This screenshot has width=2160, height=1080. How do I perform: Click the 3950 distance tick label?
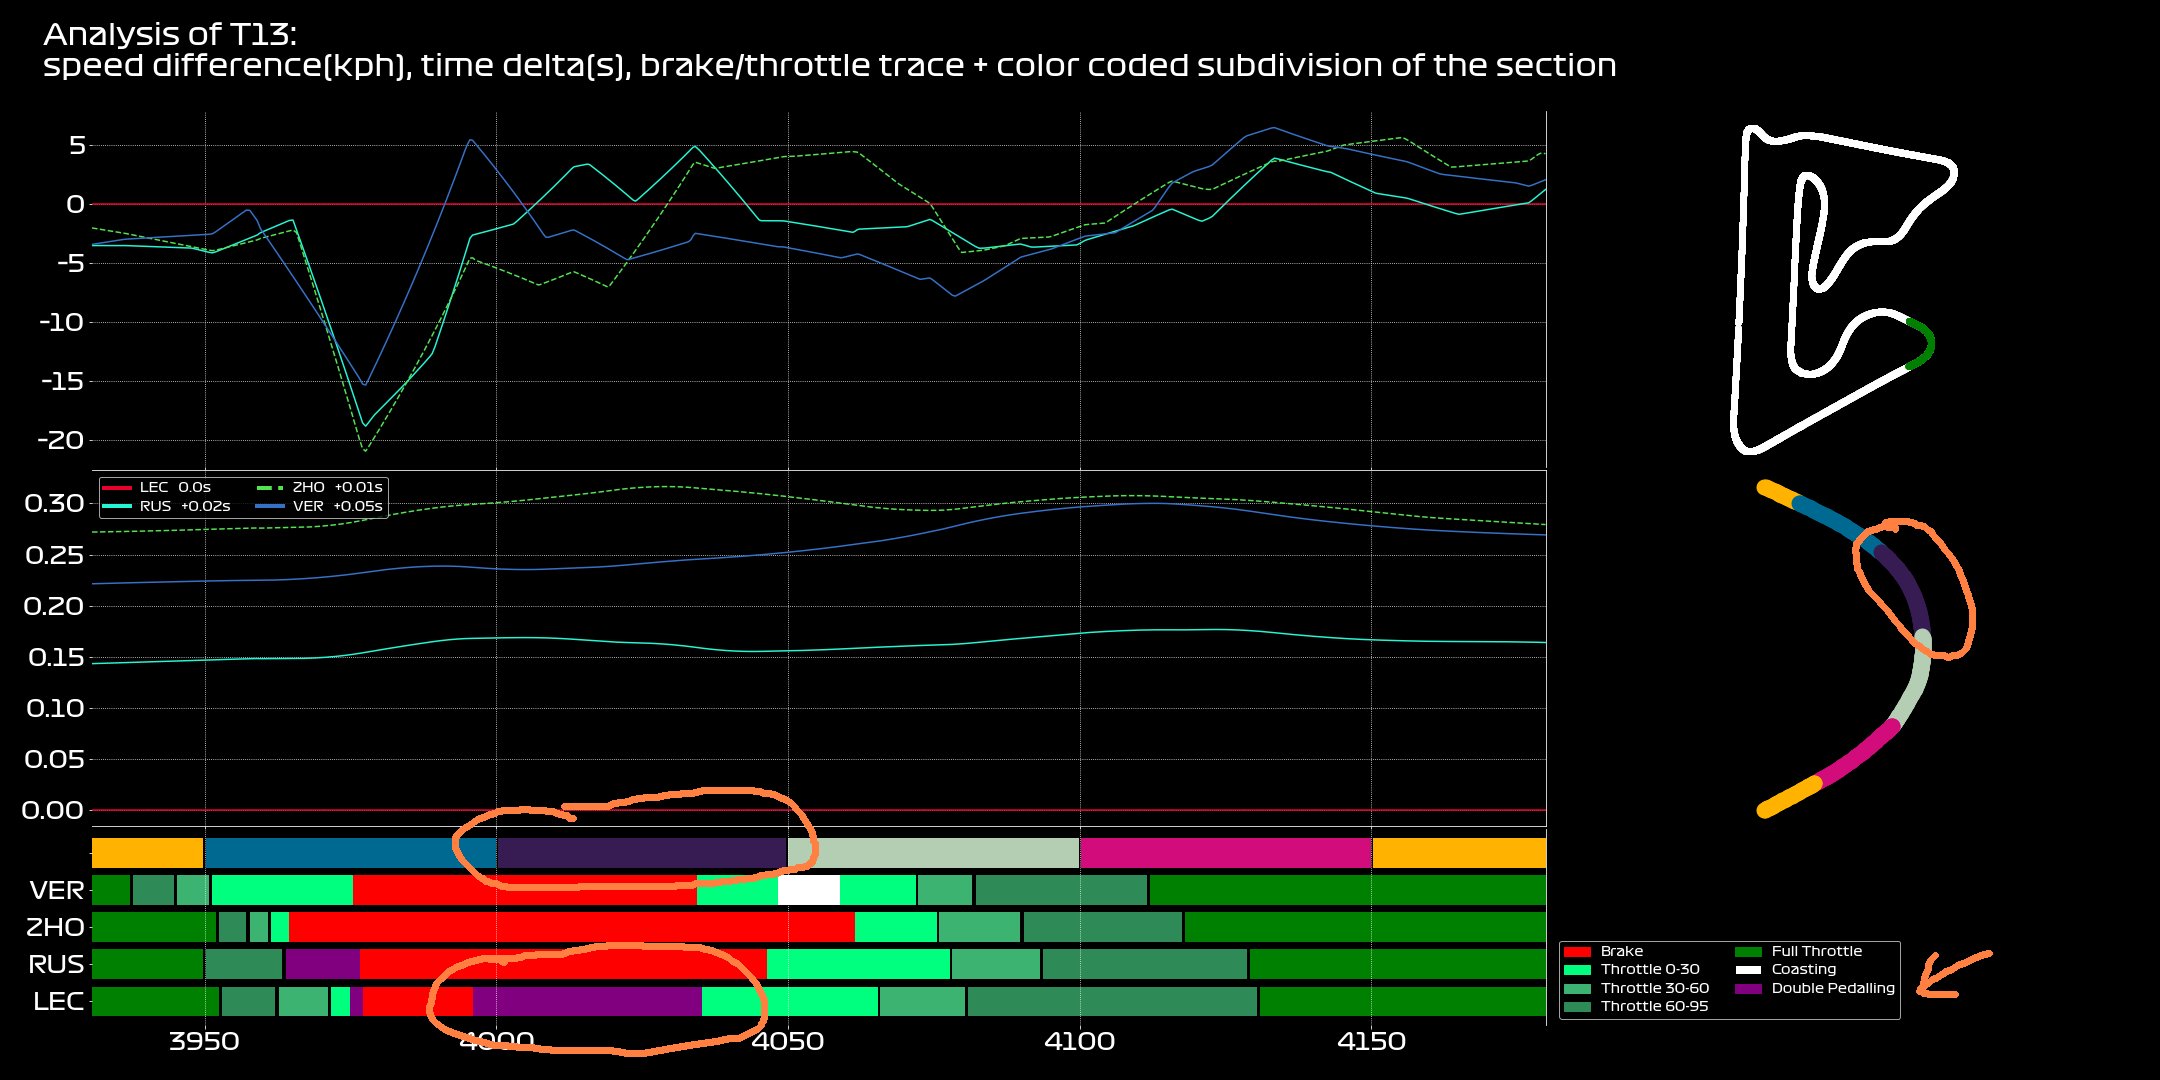(204, 1042)
